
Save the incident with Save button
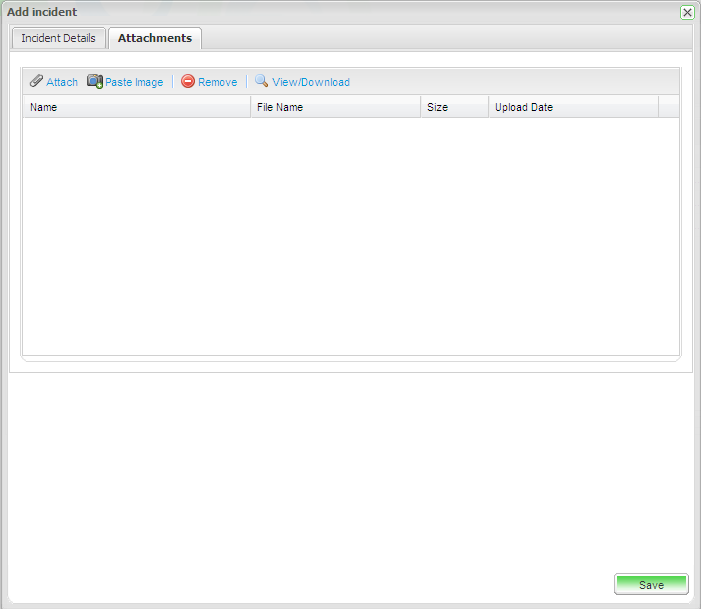[651, 585]
